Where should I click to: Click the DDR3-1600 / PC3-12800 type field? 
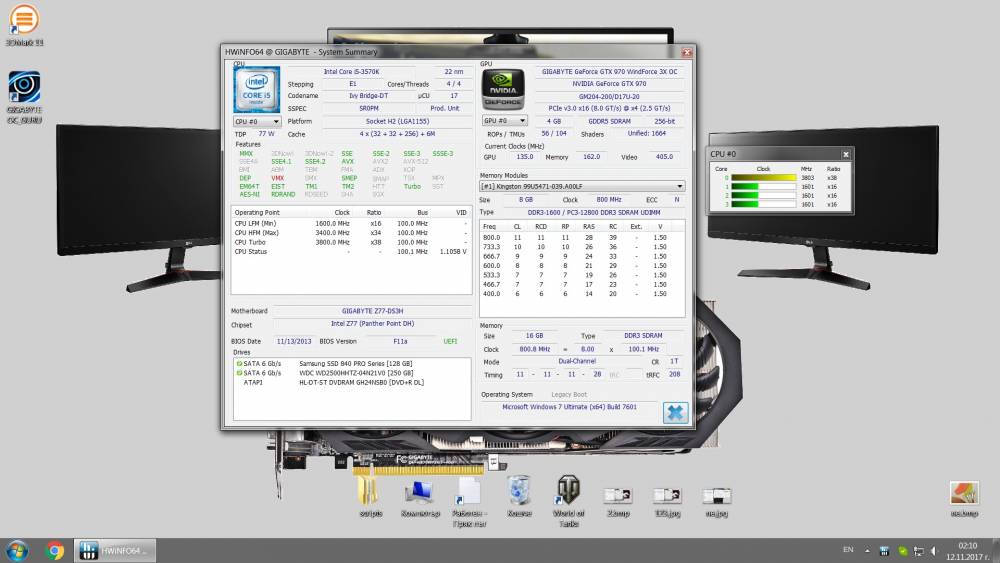(594, 212)
